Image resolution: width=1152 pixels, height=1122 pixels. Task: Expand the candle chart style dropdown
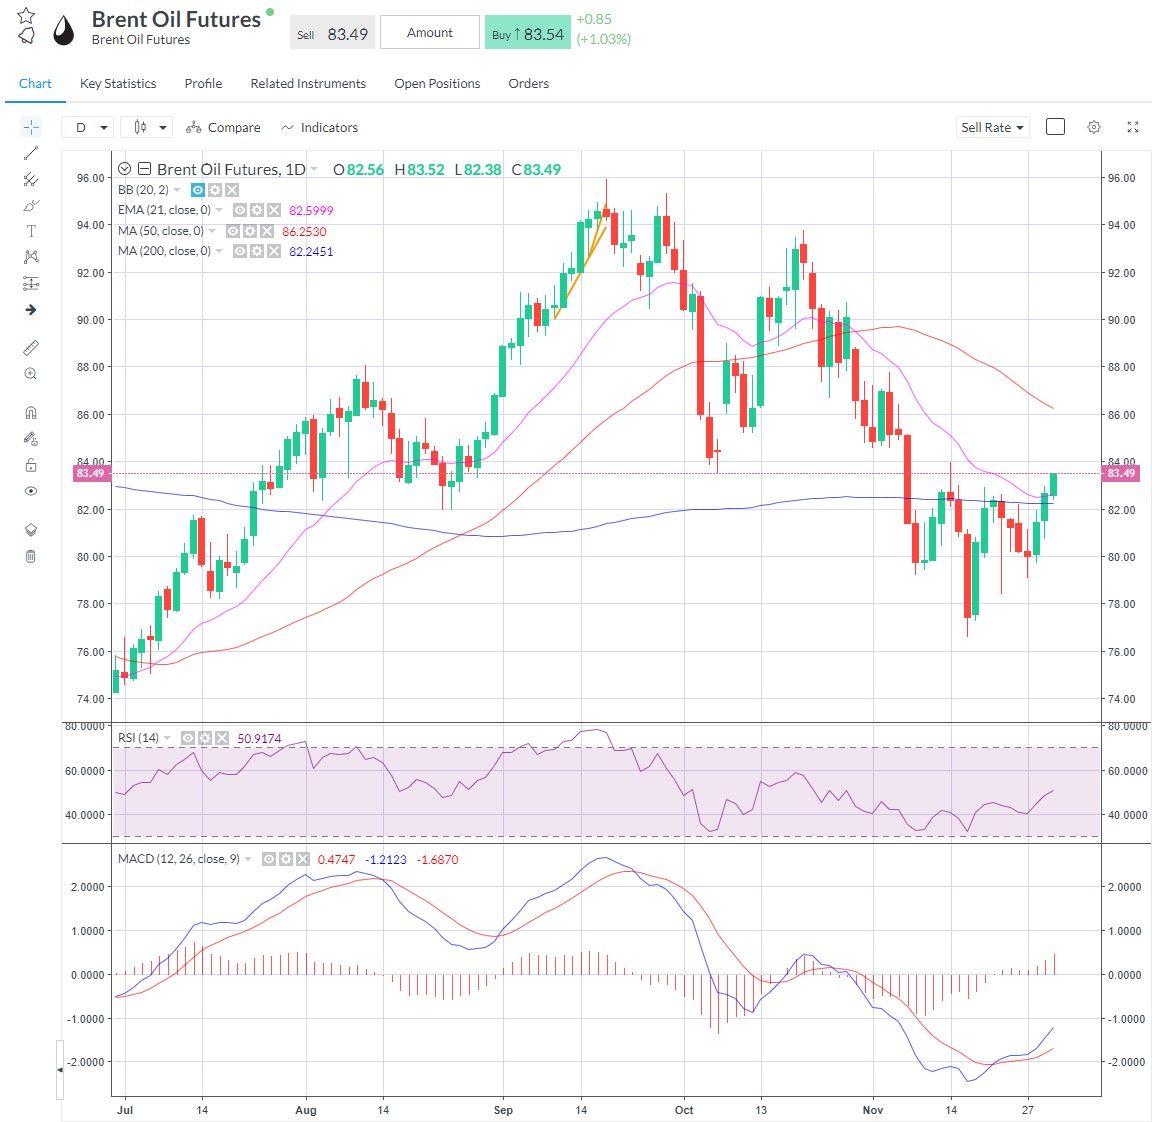[x=146, y=127]
